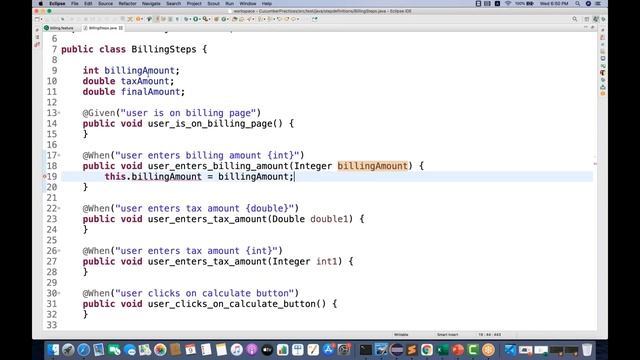Click the green Run toolbar button
The height and width of the screenshot is (360, 640).
coord(195,19)
